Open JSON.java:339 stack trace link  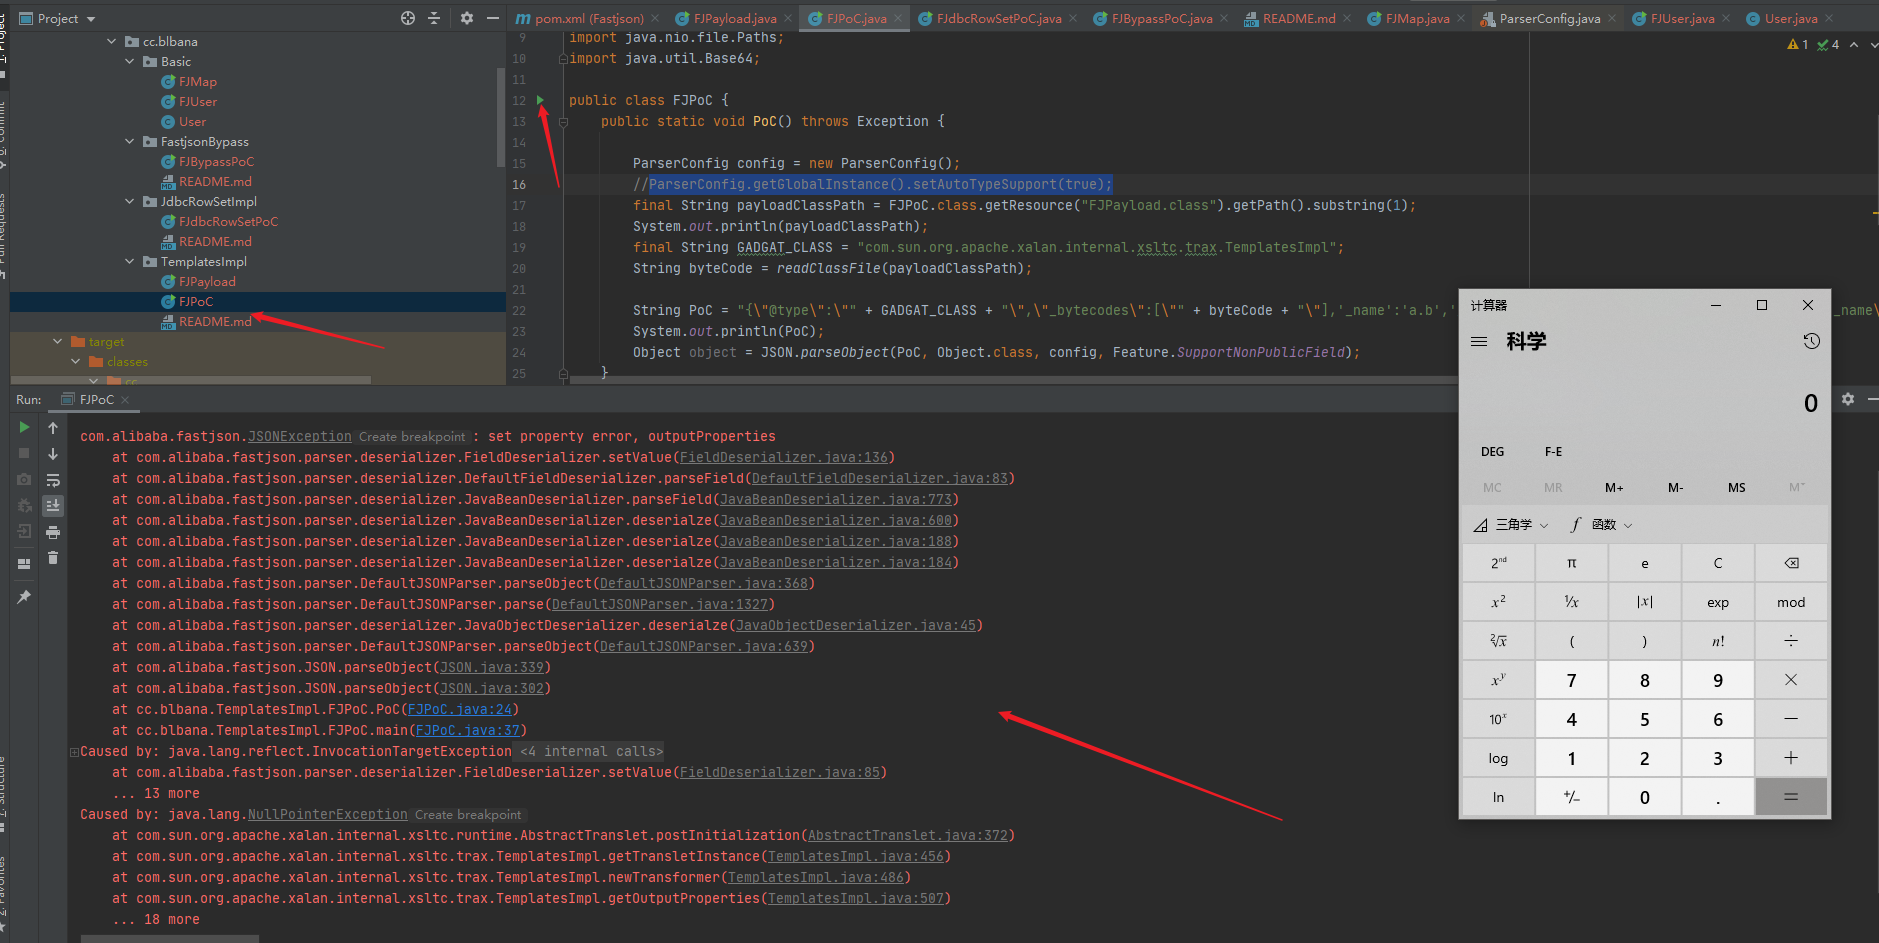click(492, 667)
